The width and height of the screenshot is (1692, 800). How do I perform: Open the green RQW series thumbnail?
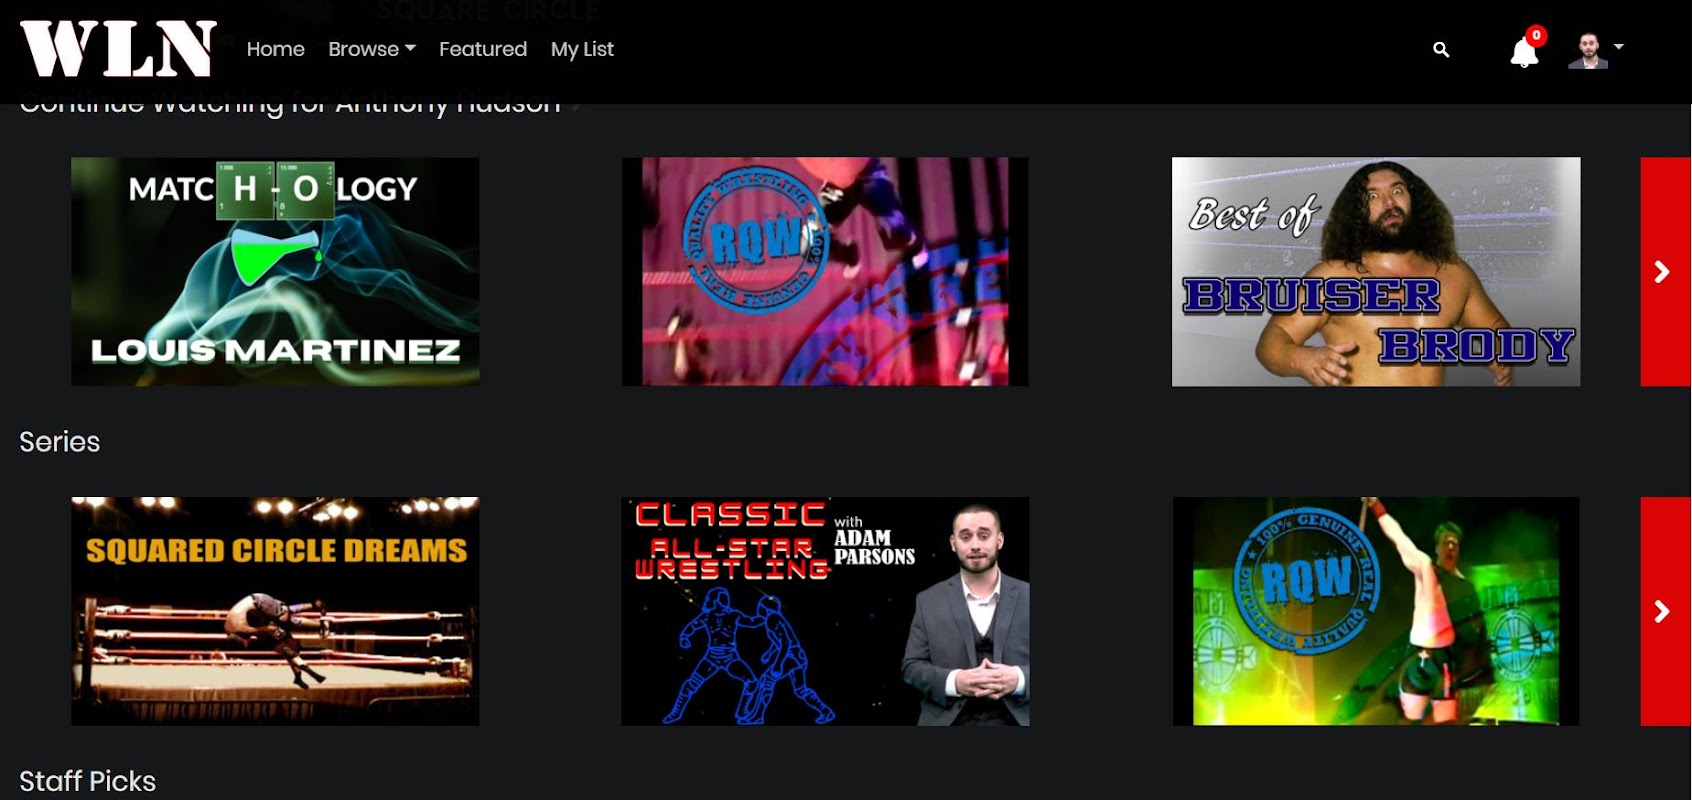click(x=1376, y=611)
